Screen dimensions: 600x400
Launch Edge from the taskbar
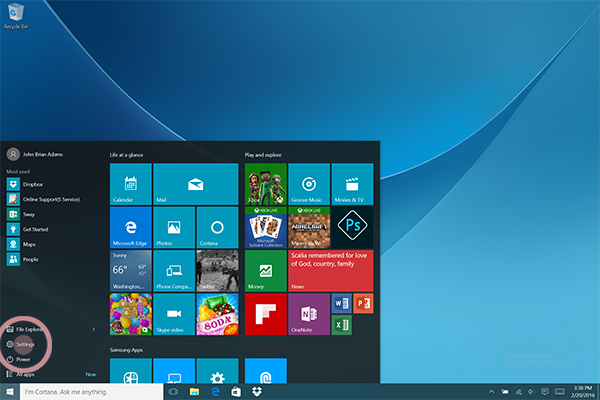tap(215, 392)
